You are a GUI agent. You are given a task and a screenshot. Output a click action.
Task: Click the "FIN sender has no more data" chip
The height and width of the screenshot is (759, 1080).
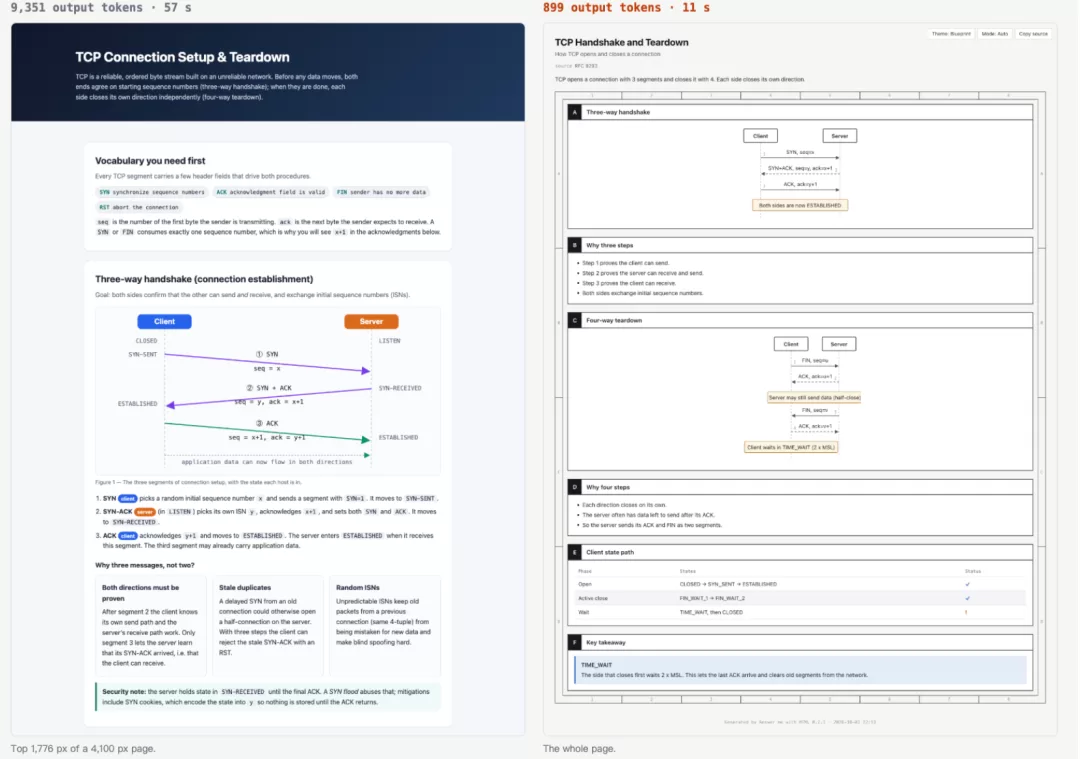[381, 192]
